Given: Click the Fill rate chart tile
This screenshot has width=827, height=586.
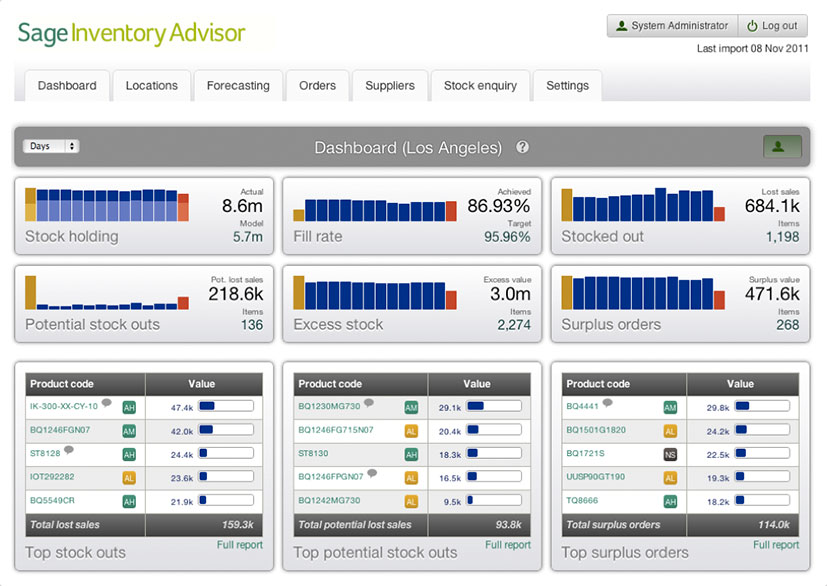Looking at the screenshot, I should 412,216.
